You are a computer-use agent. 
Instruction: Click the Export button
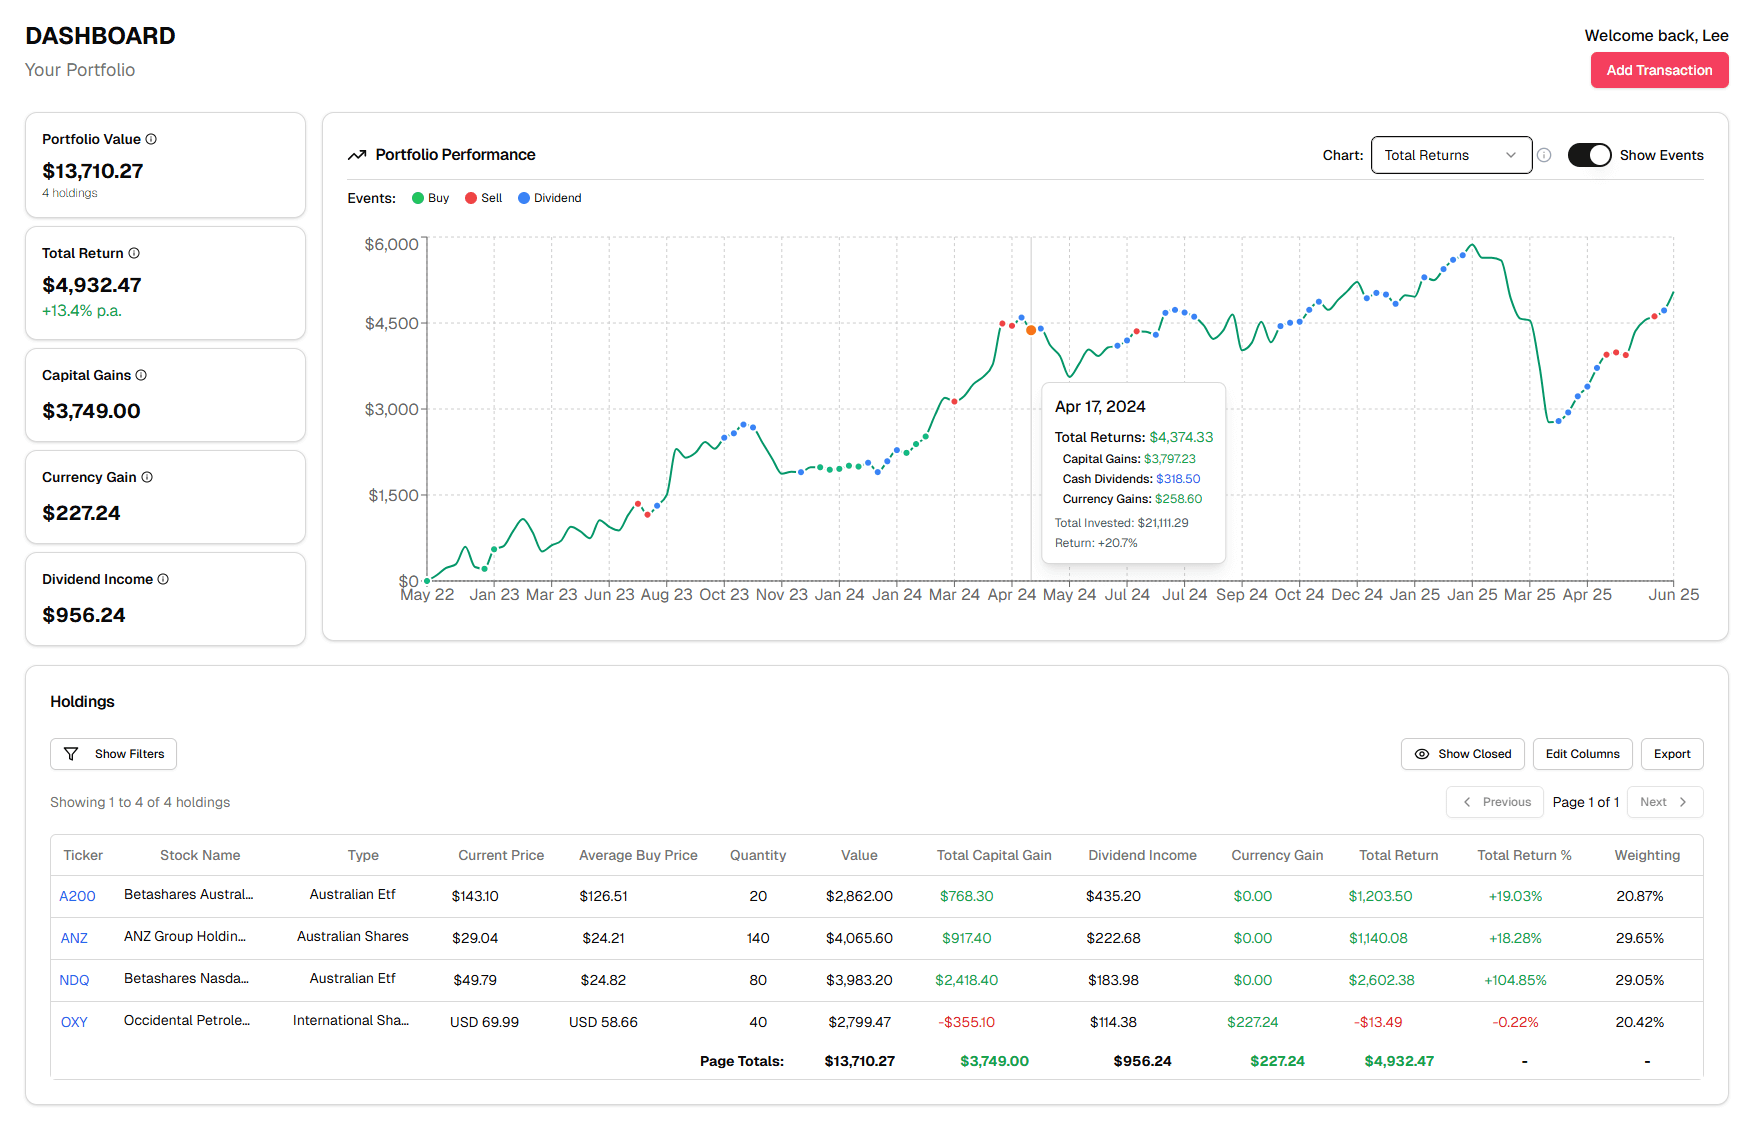click(1671, 754)
